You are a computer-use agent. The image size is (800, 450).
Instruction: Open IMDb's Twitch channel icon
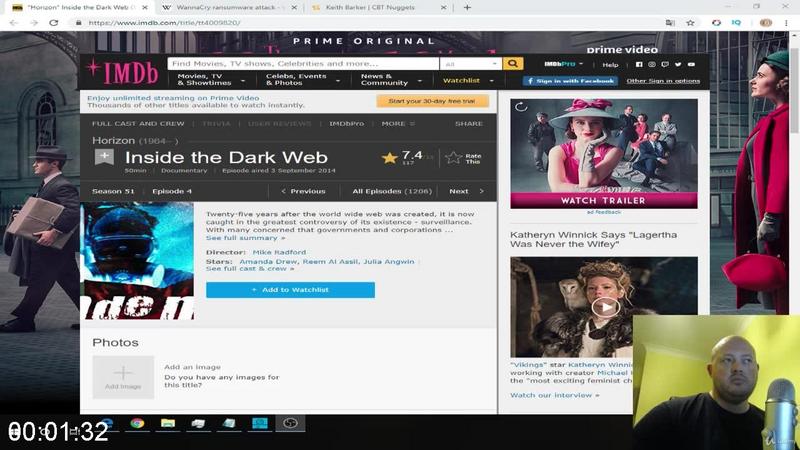coord(665,64)
